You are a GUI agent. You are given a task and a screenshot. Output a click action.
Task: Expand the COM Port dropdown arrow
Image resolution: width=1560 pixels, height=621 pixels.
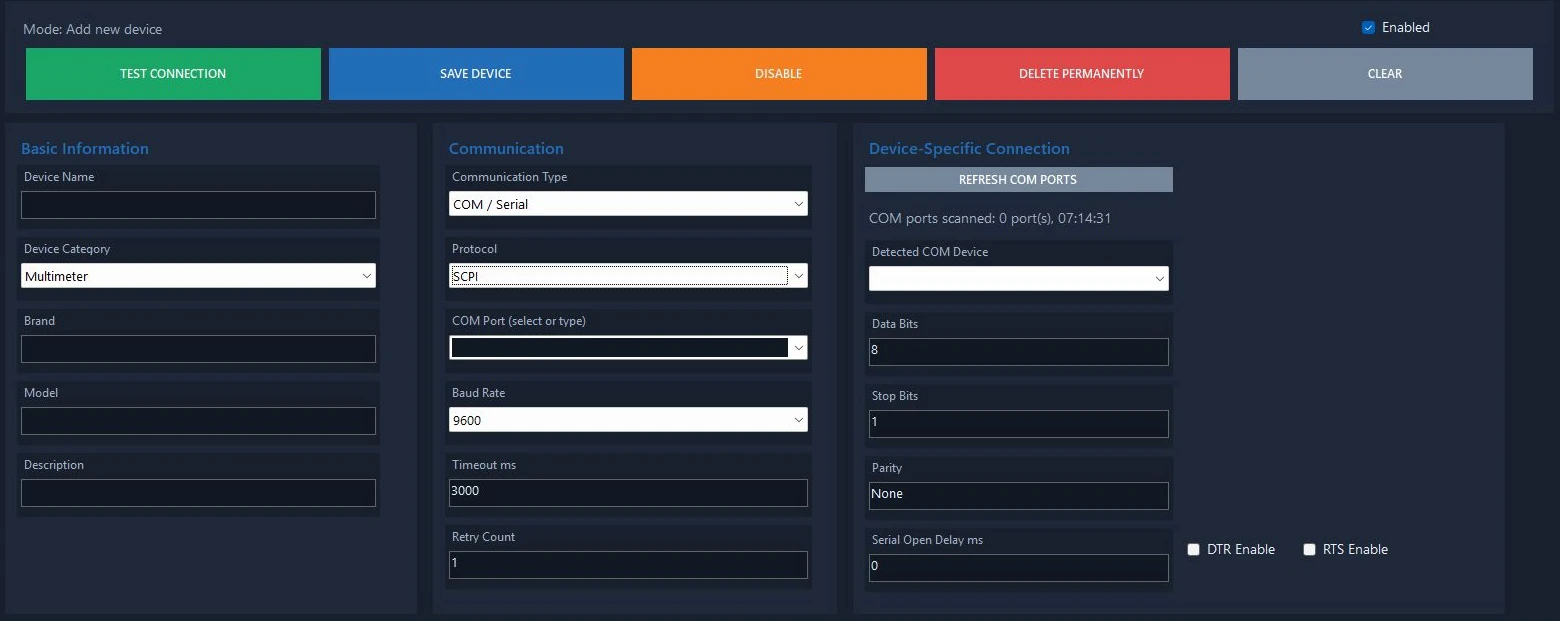coord(798,348)
